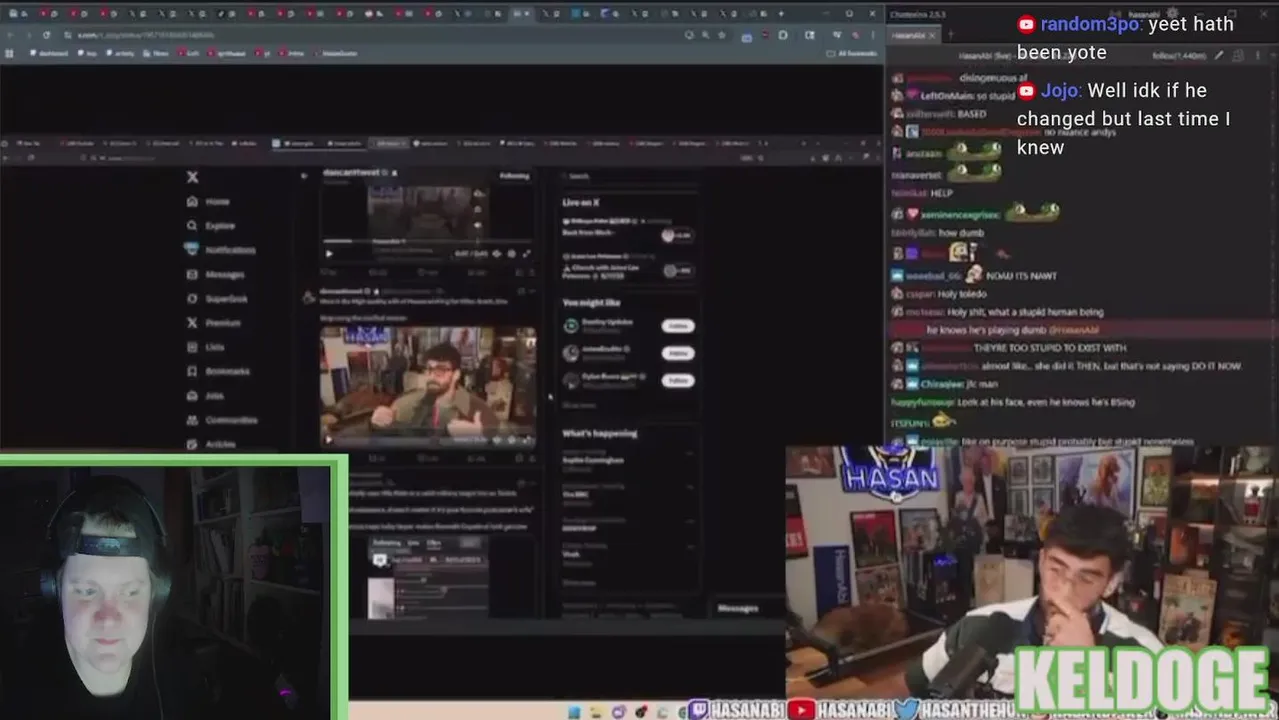This screenshot has width=1279, height=720.
Task: Follow the first You might like account
Action: pos(678,326)
